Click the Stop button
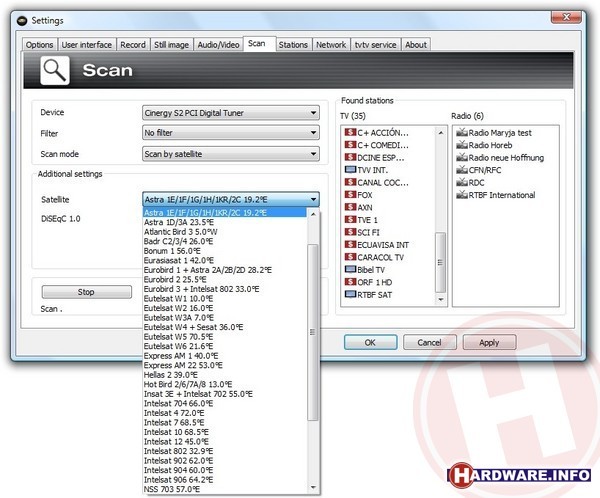The width and height of the screenshot is (600, 498). [86, 292]
